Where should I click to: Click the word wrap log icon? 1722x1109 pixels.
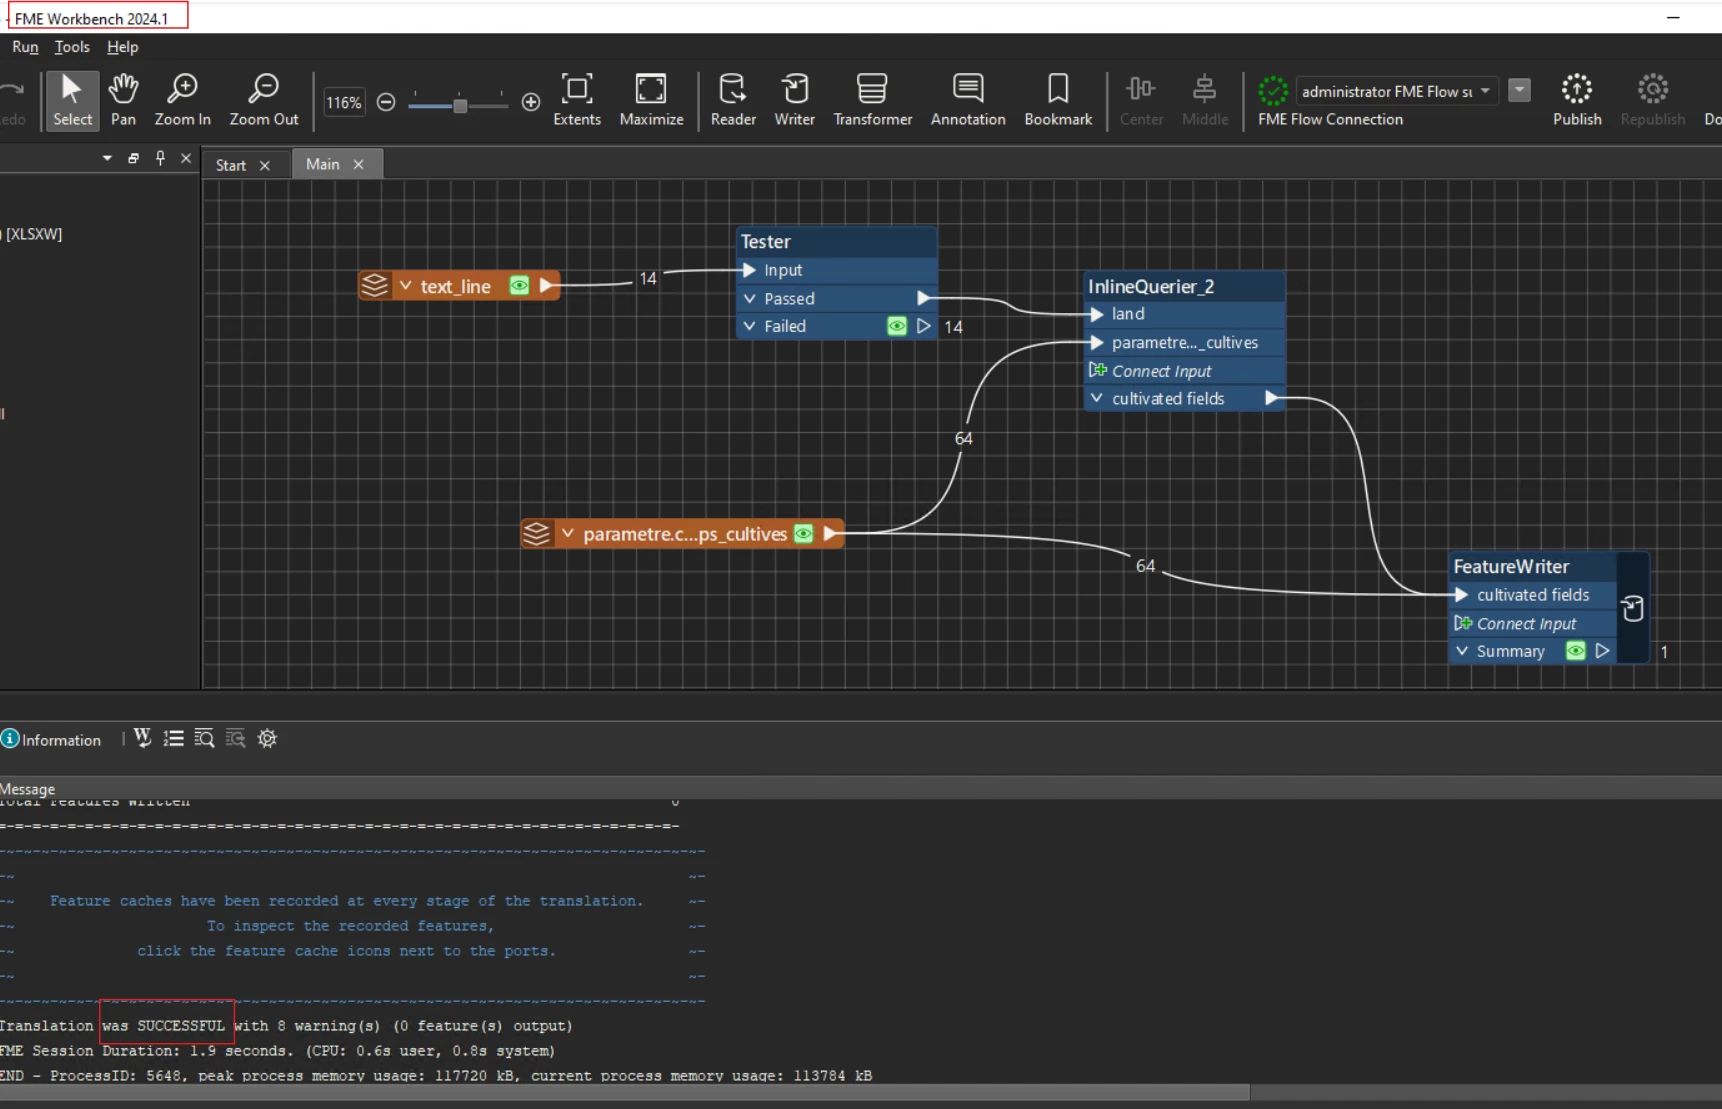tap(143, 738)
